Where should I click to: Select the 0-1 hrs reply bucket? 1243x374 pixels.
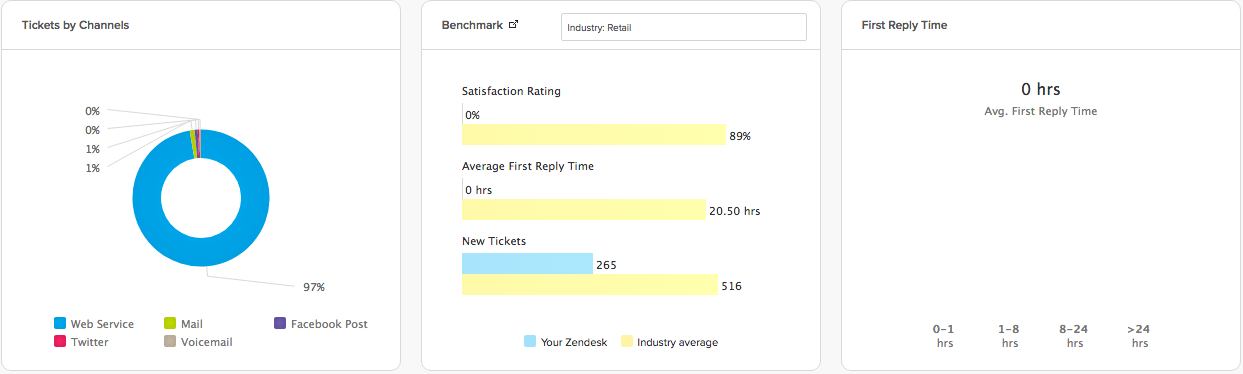pos(944,335)
